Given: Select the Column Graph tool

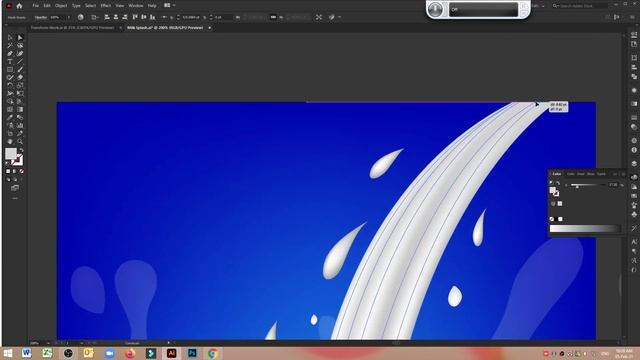Looking at the screenshot, I should (x=20, y=125).
